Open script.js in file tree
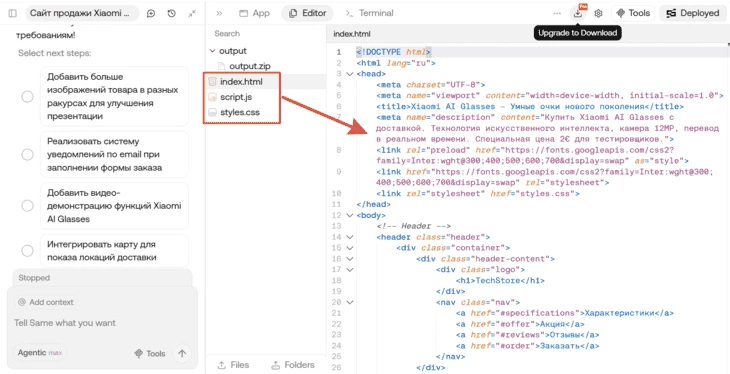 tap(237, 97)
